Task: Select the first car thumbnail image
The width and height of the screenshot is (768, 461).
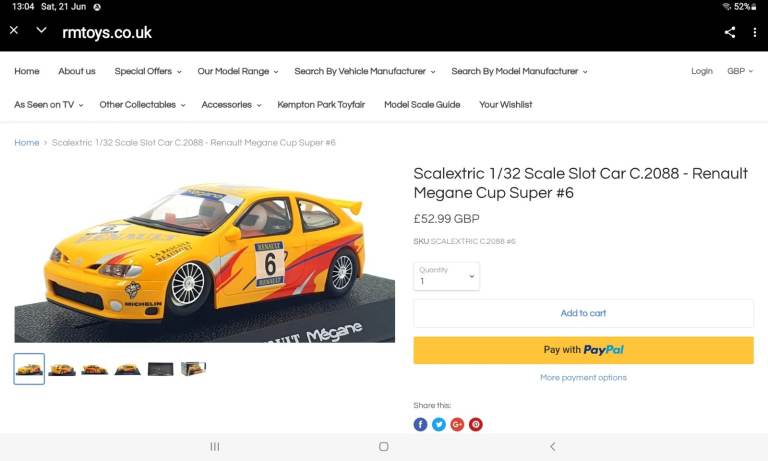Action: click(x=29, y=369)
